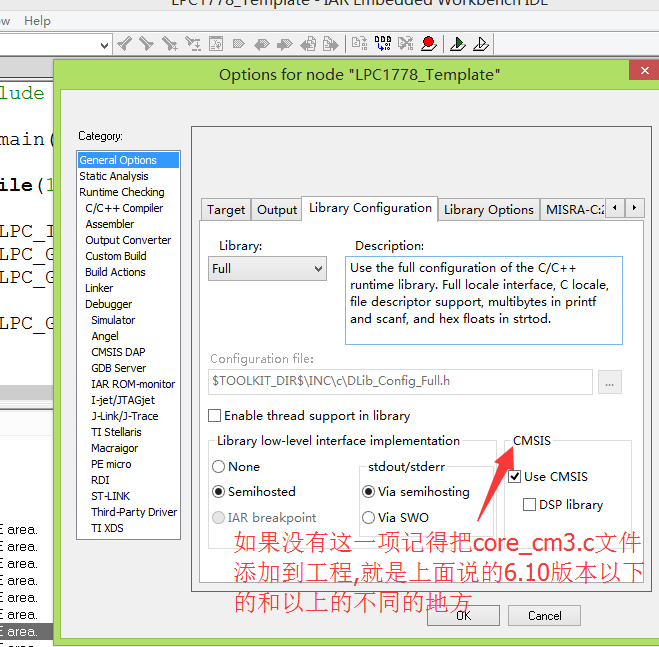Viewport: 659px width, 647px height.
Task: Select the General Options category
Action: [x=129, y=160]
